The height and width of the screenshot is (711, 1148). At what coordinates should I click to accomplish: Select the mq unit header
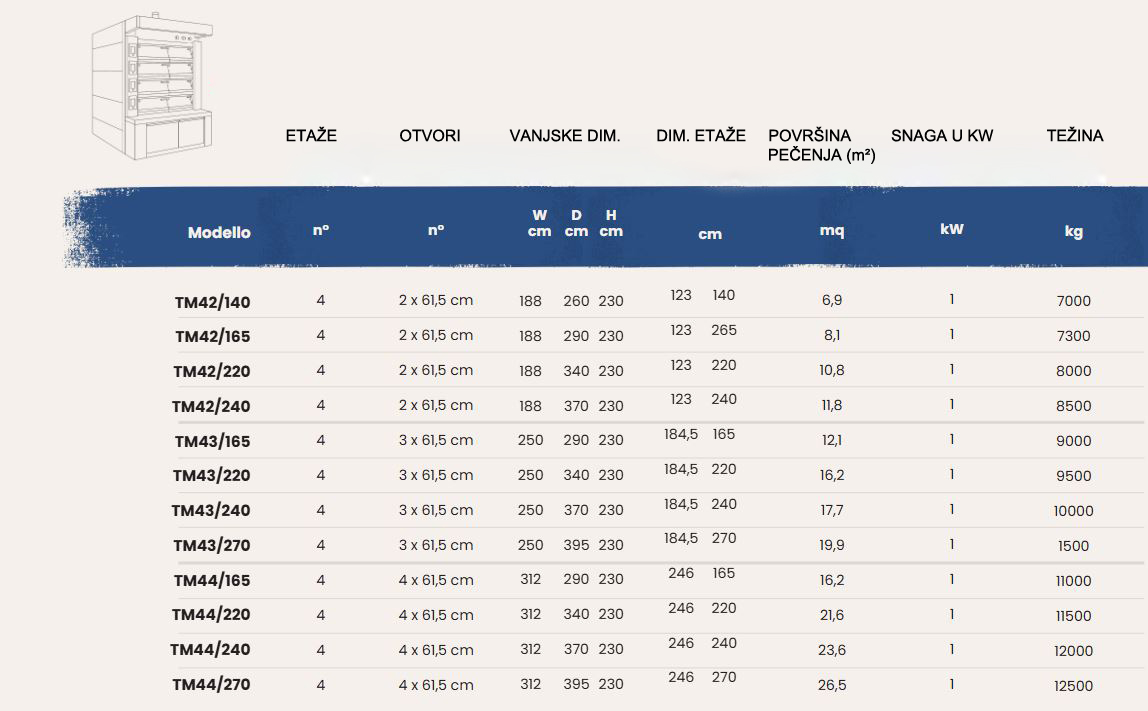pos(832,231)
